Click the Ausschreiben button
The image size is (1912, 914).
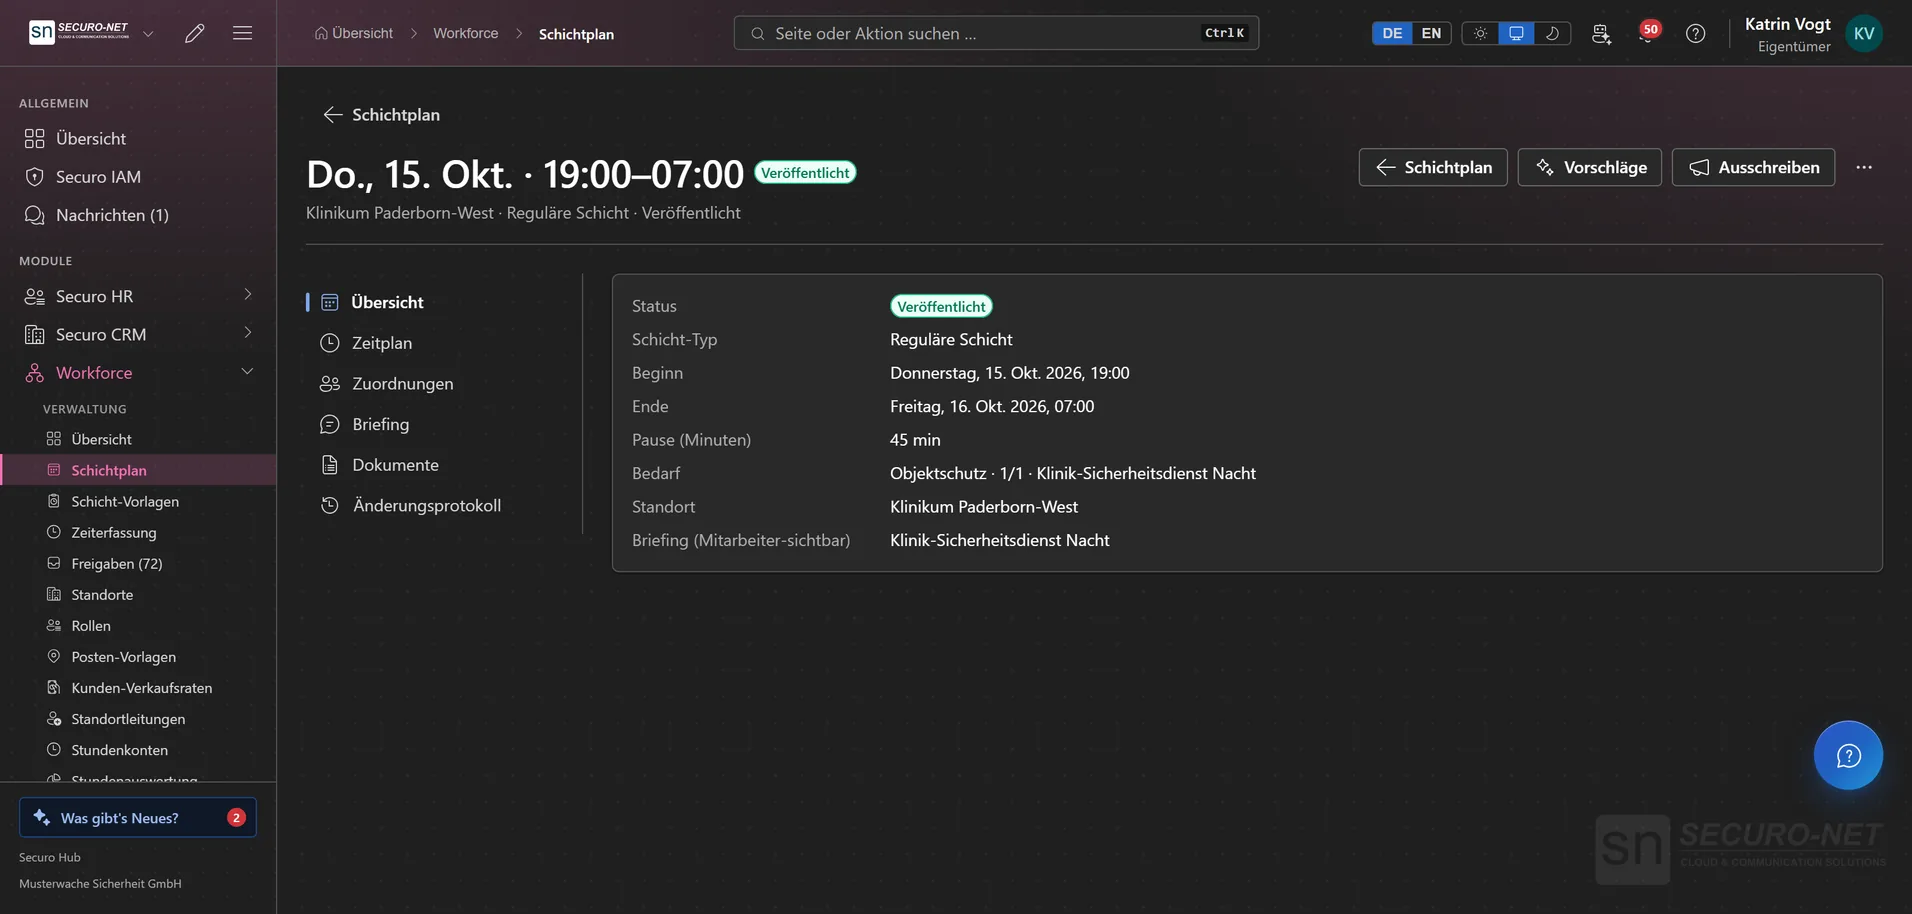coord(1753,167)
